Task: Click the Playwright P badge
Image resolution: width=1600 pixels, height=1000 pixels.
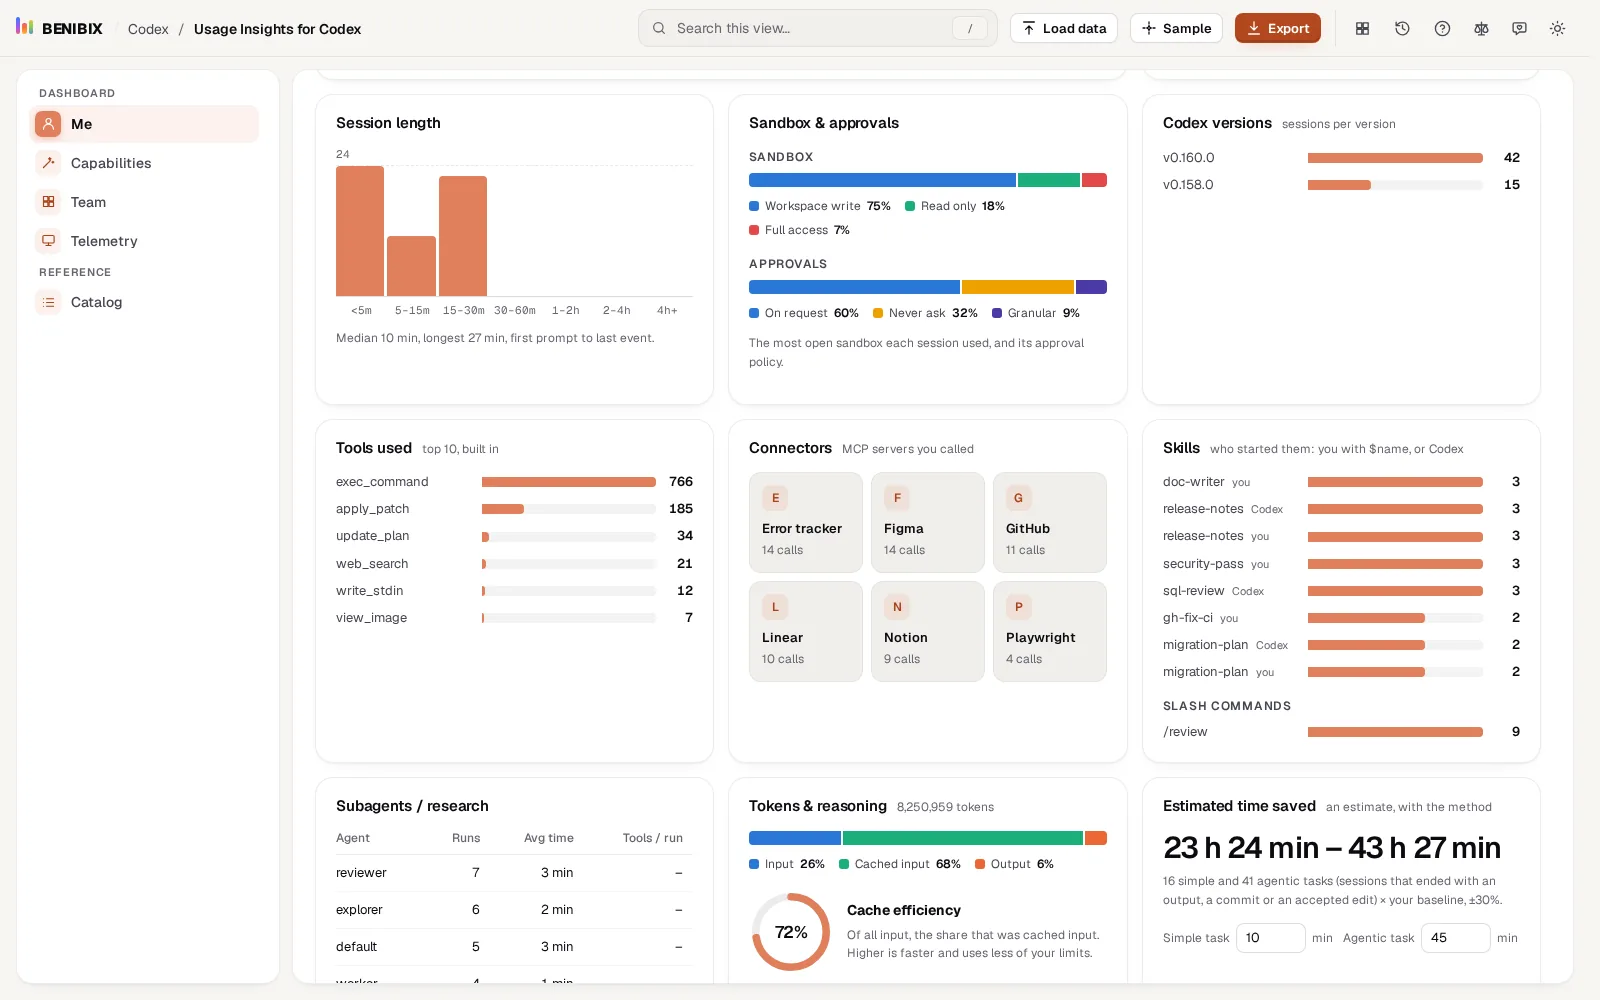Action: [x=1018, y=607]
